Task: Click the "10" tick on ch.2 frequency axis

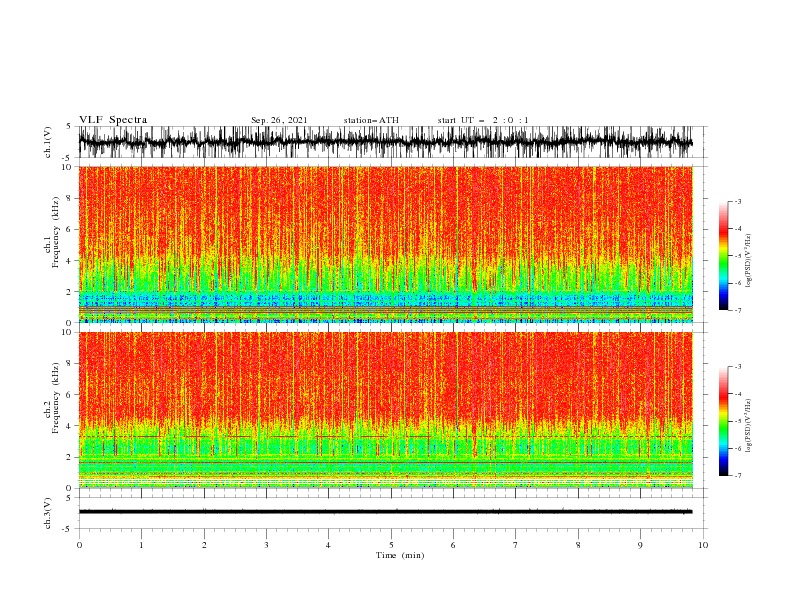Action: point(68,332)
